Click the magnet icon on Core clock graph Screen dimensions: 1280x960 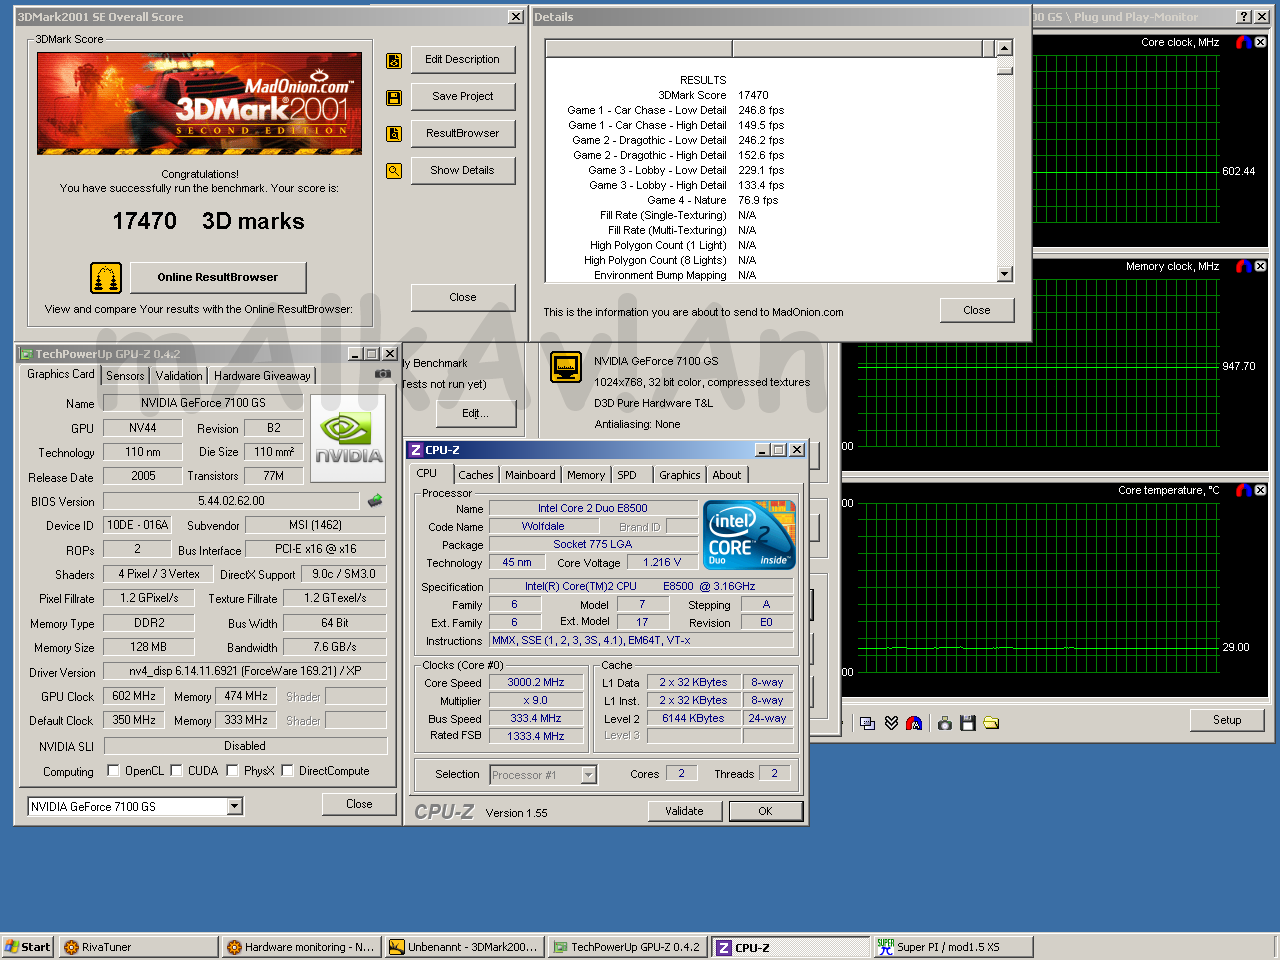click(1243, 42)
